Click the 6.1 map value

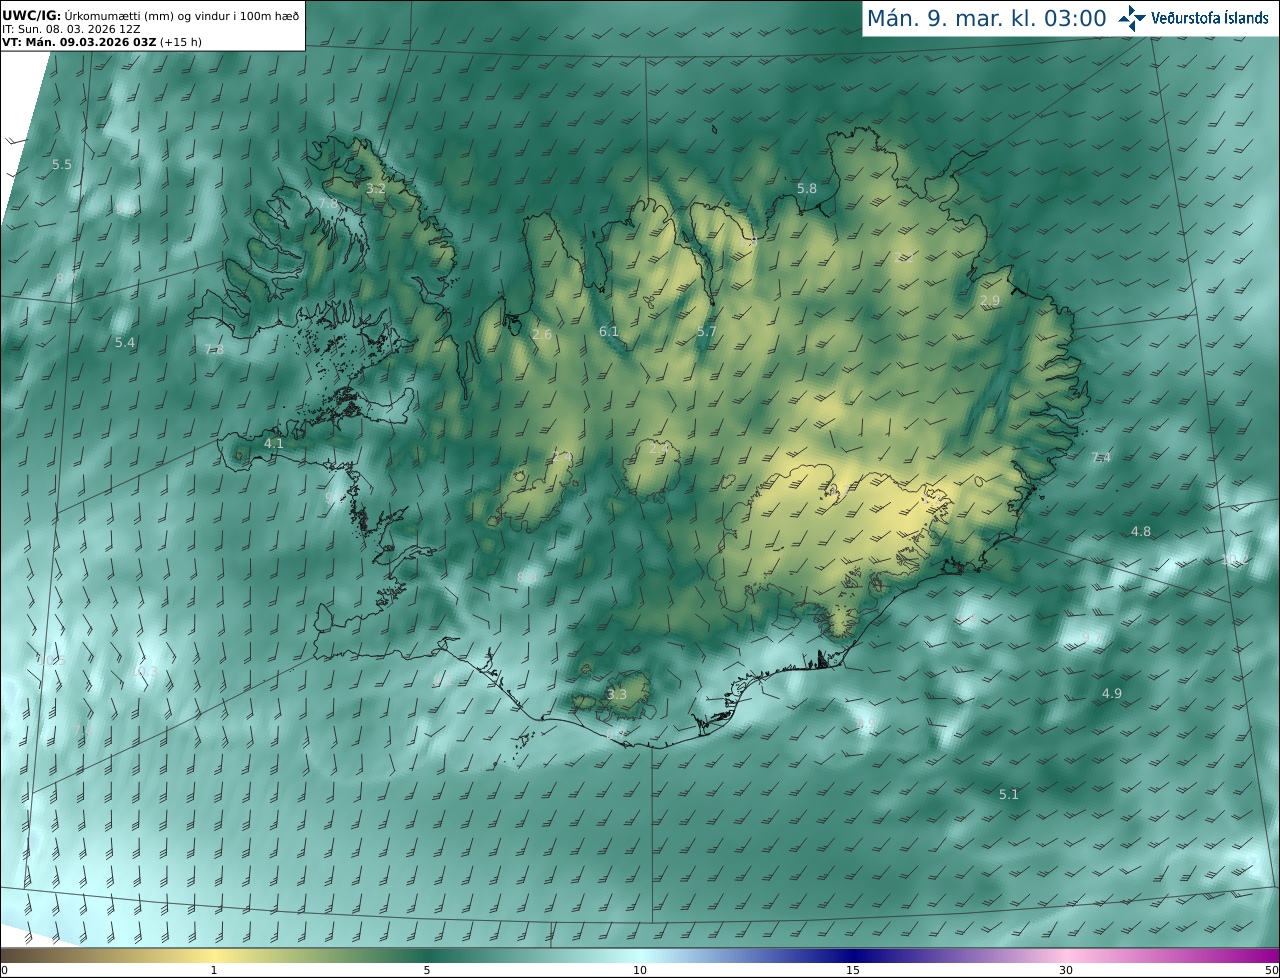click(609, 331)
